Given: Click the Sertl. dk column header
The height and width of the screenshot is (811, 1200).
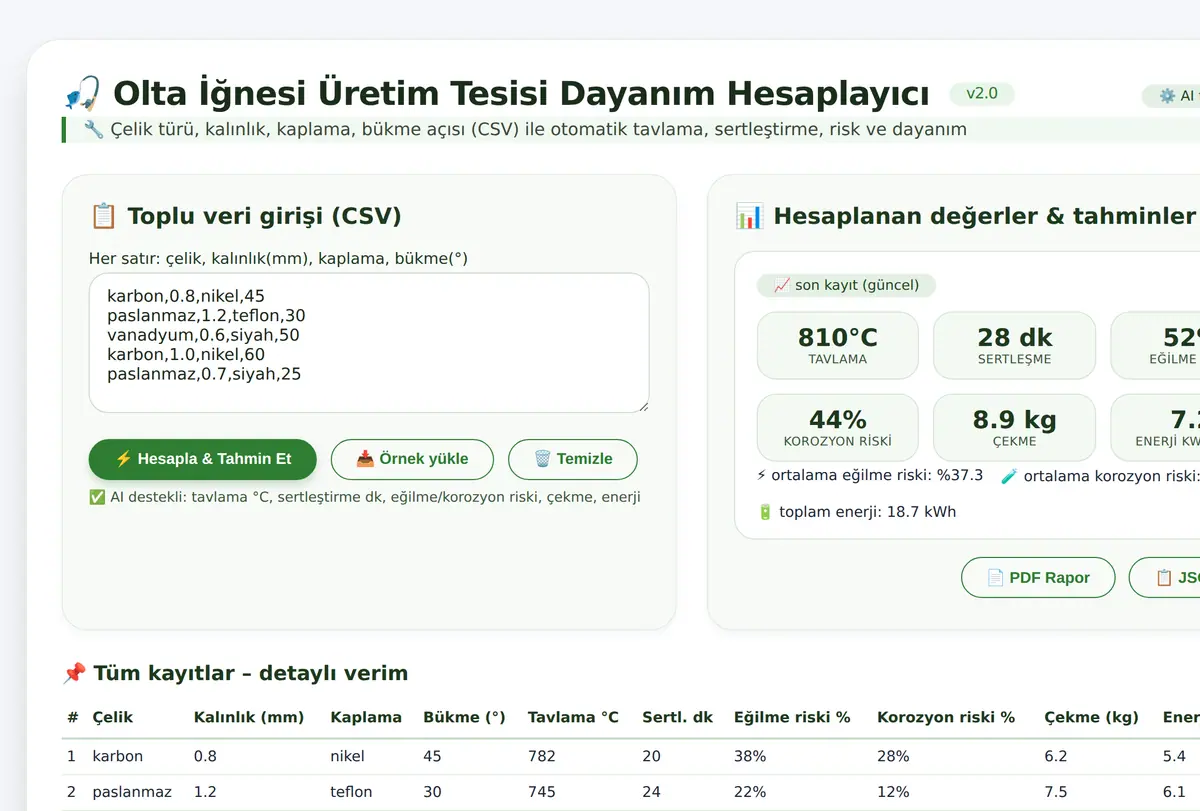Looking at the screenshot, I should 678,717.
